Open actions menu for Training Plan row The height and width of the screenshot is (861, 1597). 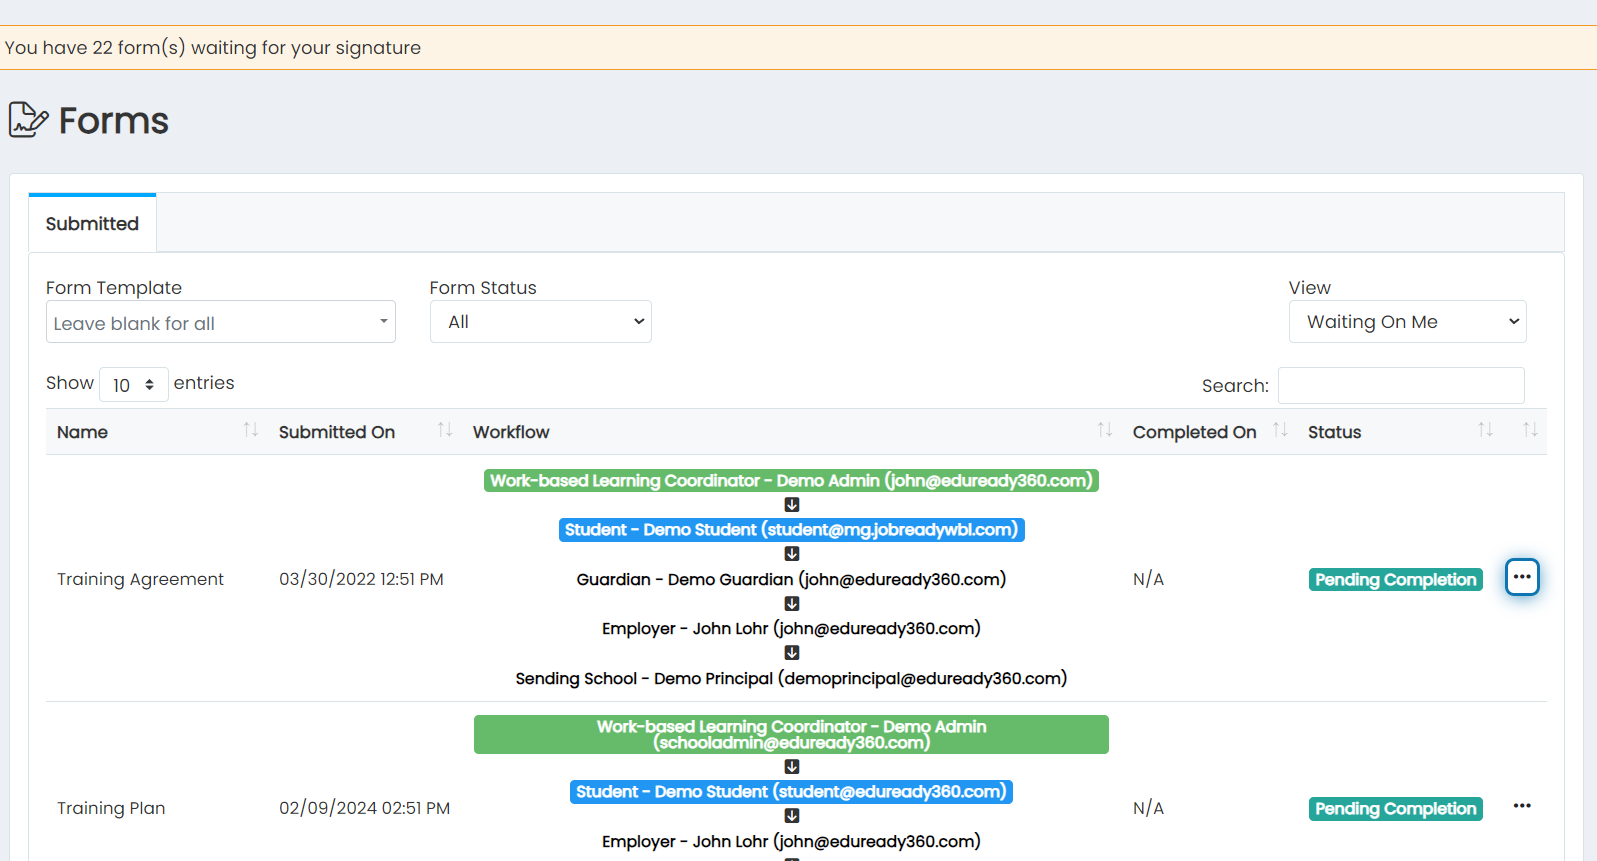[x=1522, y=806]
